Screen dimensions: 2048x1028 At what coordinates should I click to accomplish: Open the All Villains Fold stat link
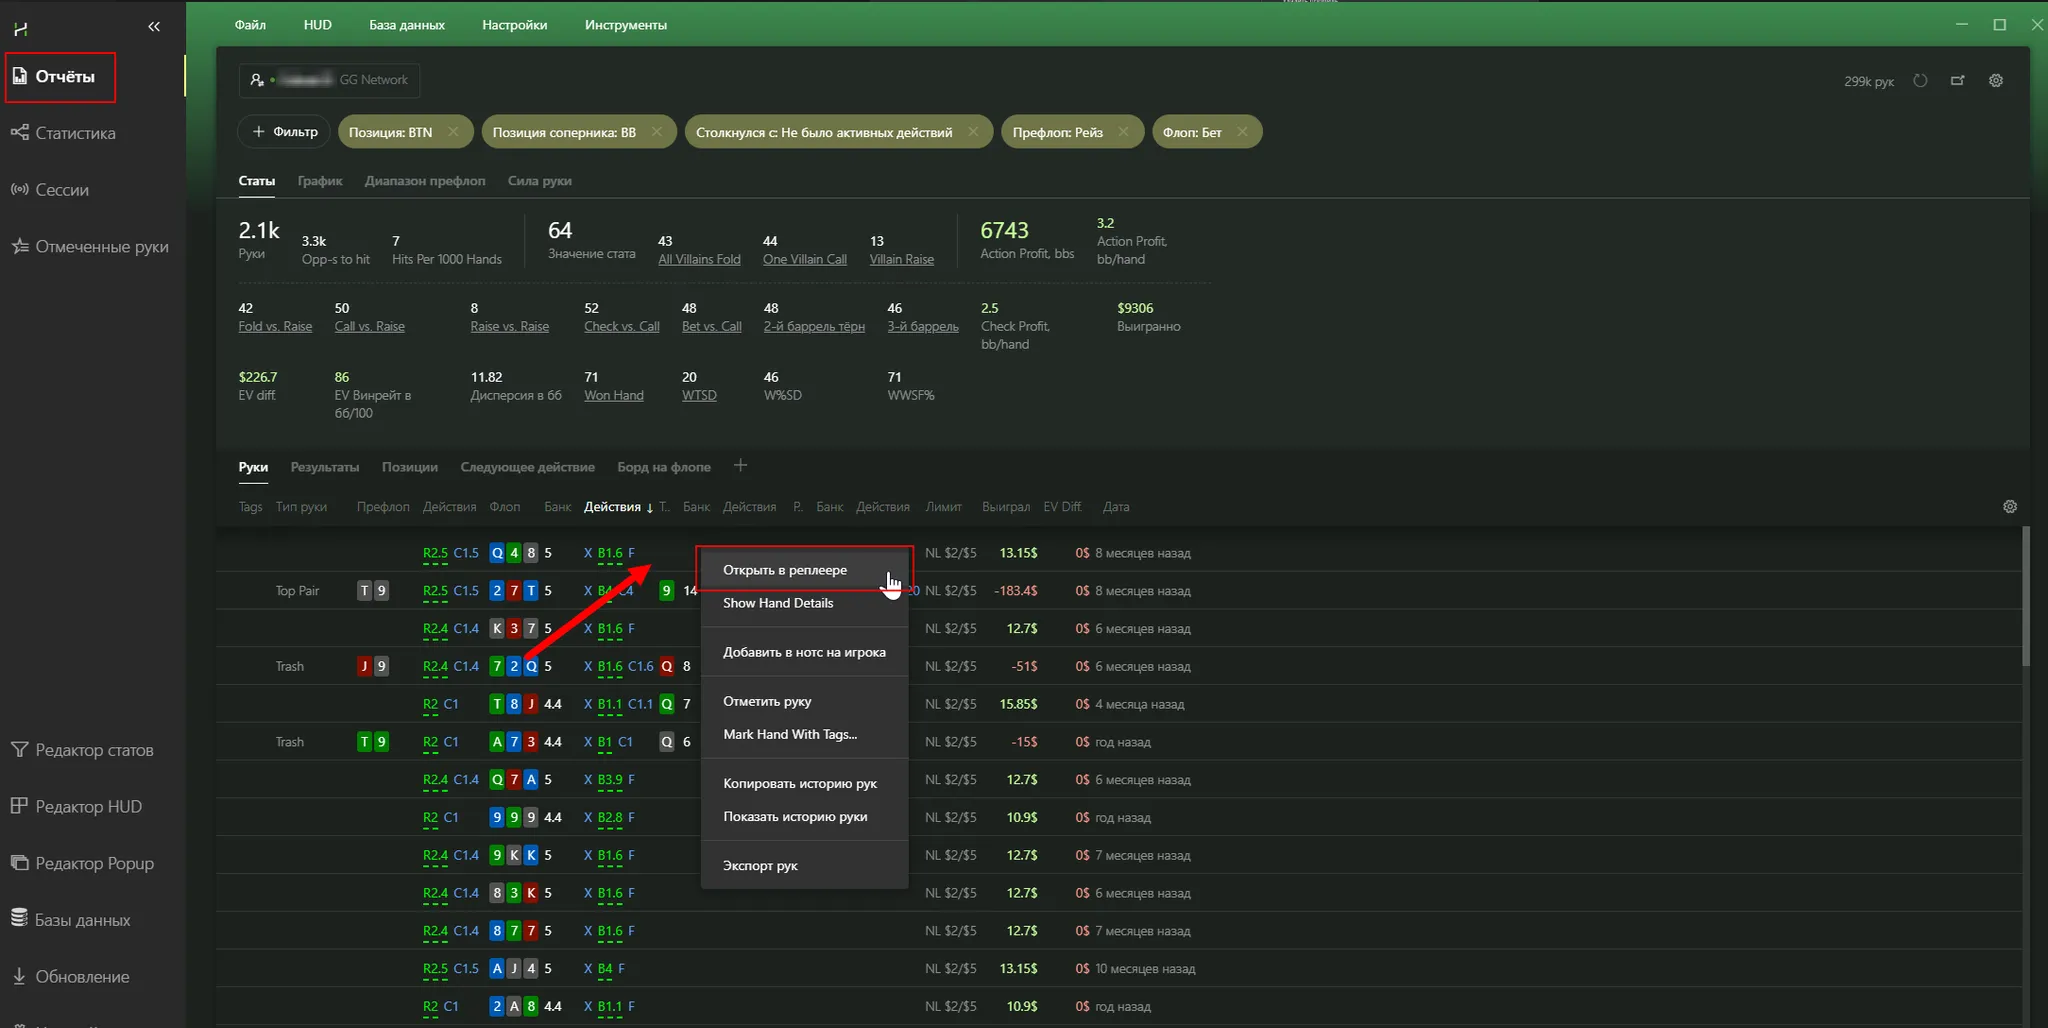699,260
